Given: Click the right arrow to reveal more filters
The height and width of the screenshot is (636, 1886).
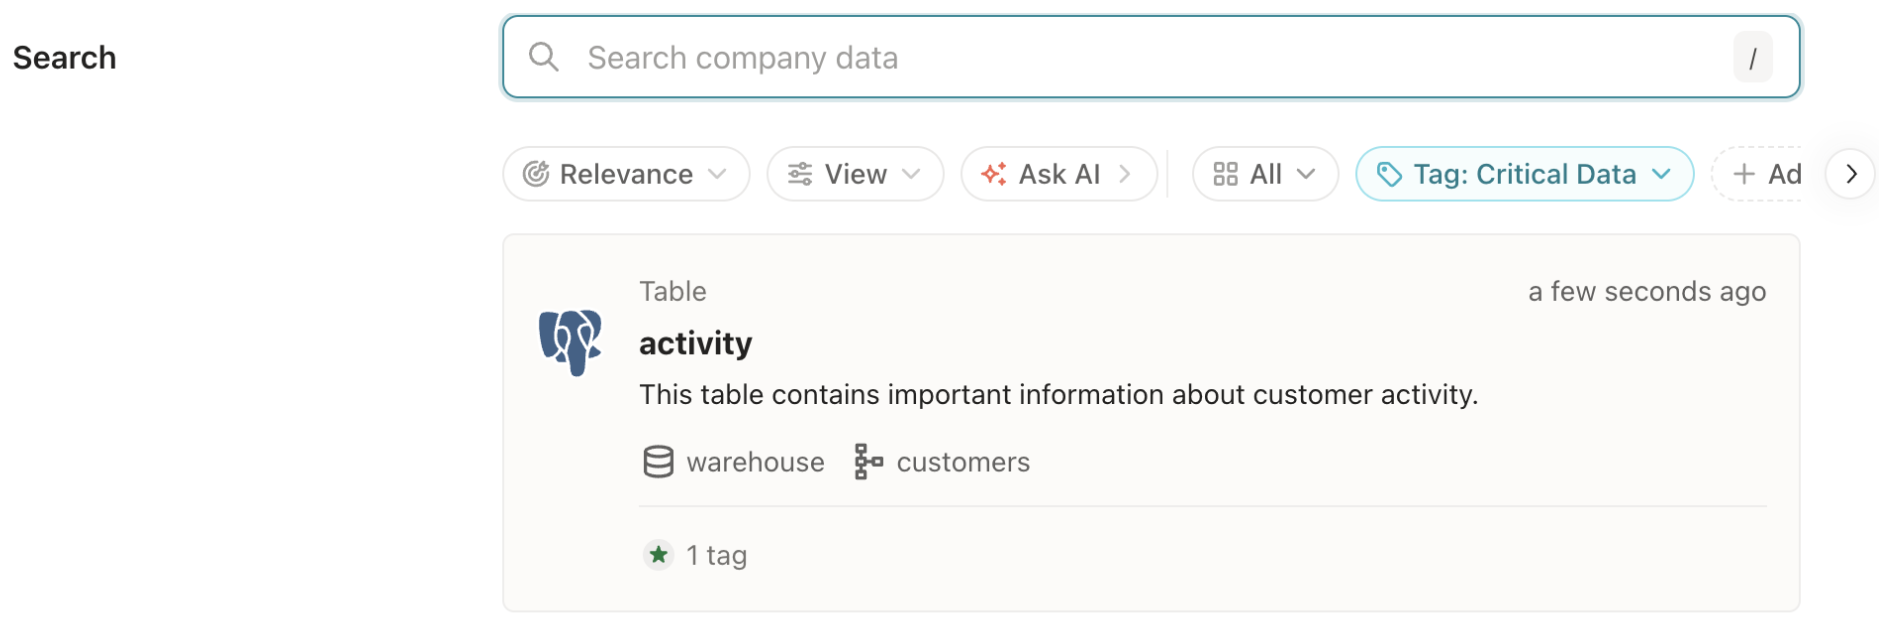Looking at the screenshot, I should click(1851, 173).
